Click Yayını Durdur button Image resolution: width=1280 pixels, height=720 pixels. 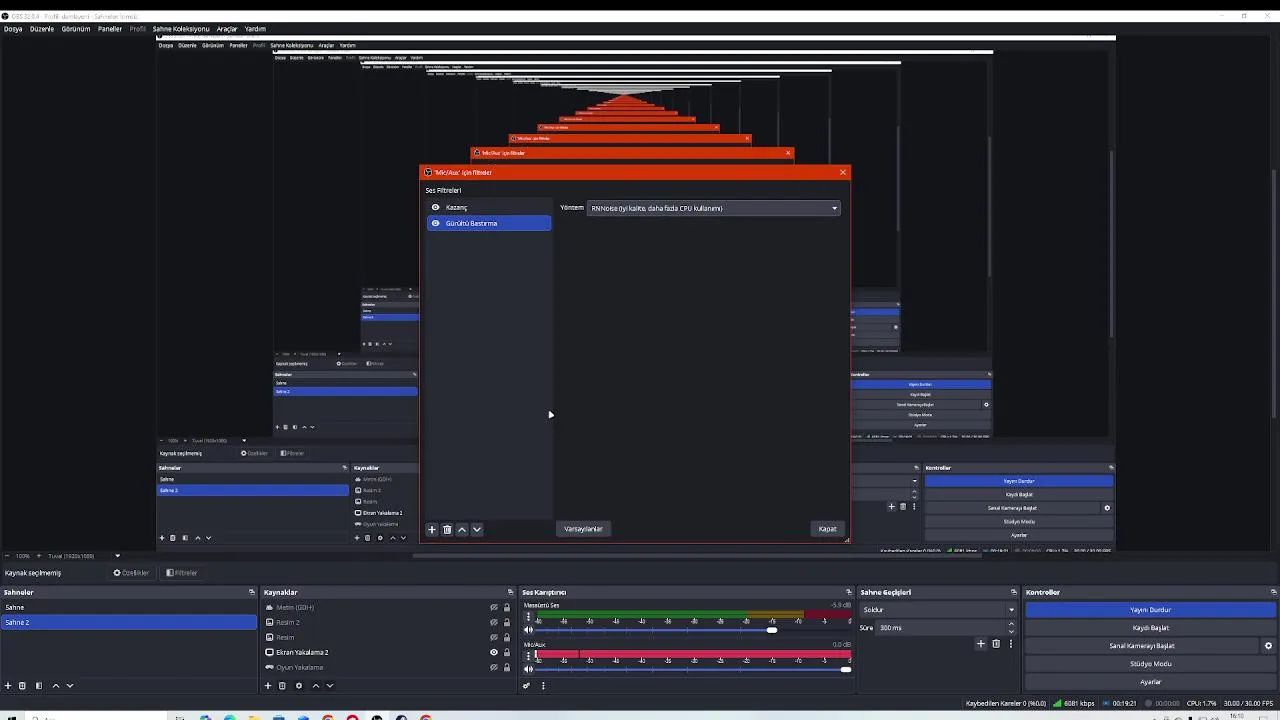(1151, 610)
